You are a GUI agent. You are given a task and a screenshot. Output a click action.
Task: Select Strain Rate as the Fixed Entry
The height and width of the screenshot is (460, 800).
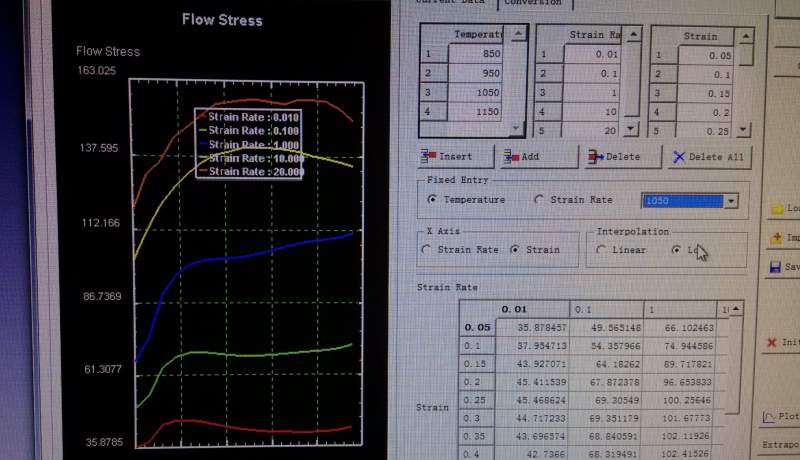539,200
